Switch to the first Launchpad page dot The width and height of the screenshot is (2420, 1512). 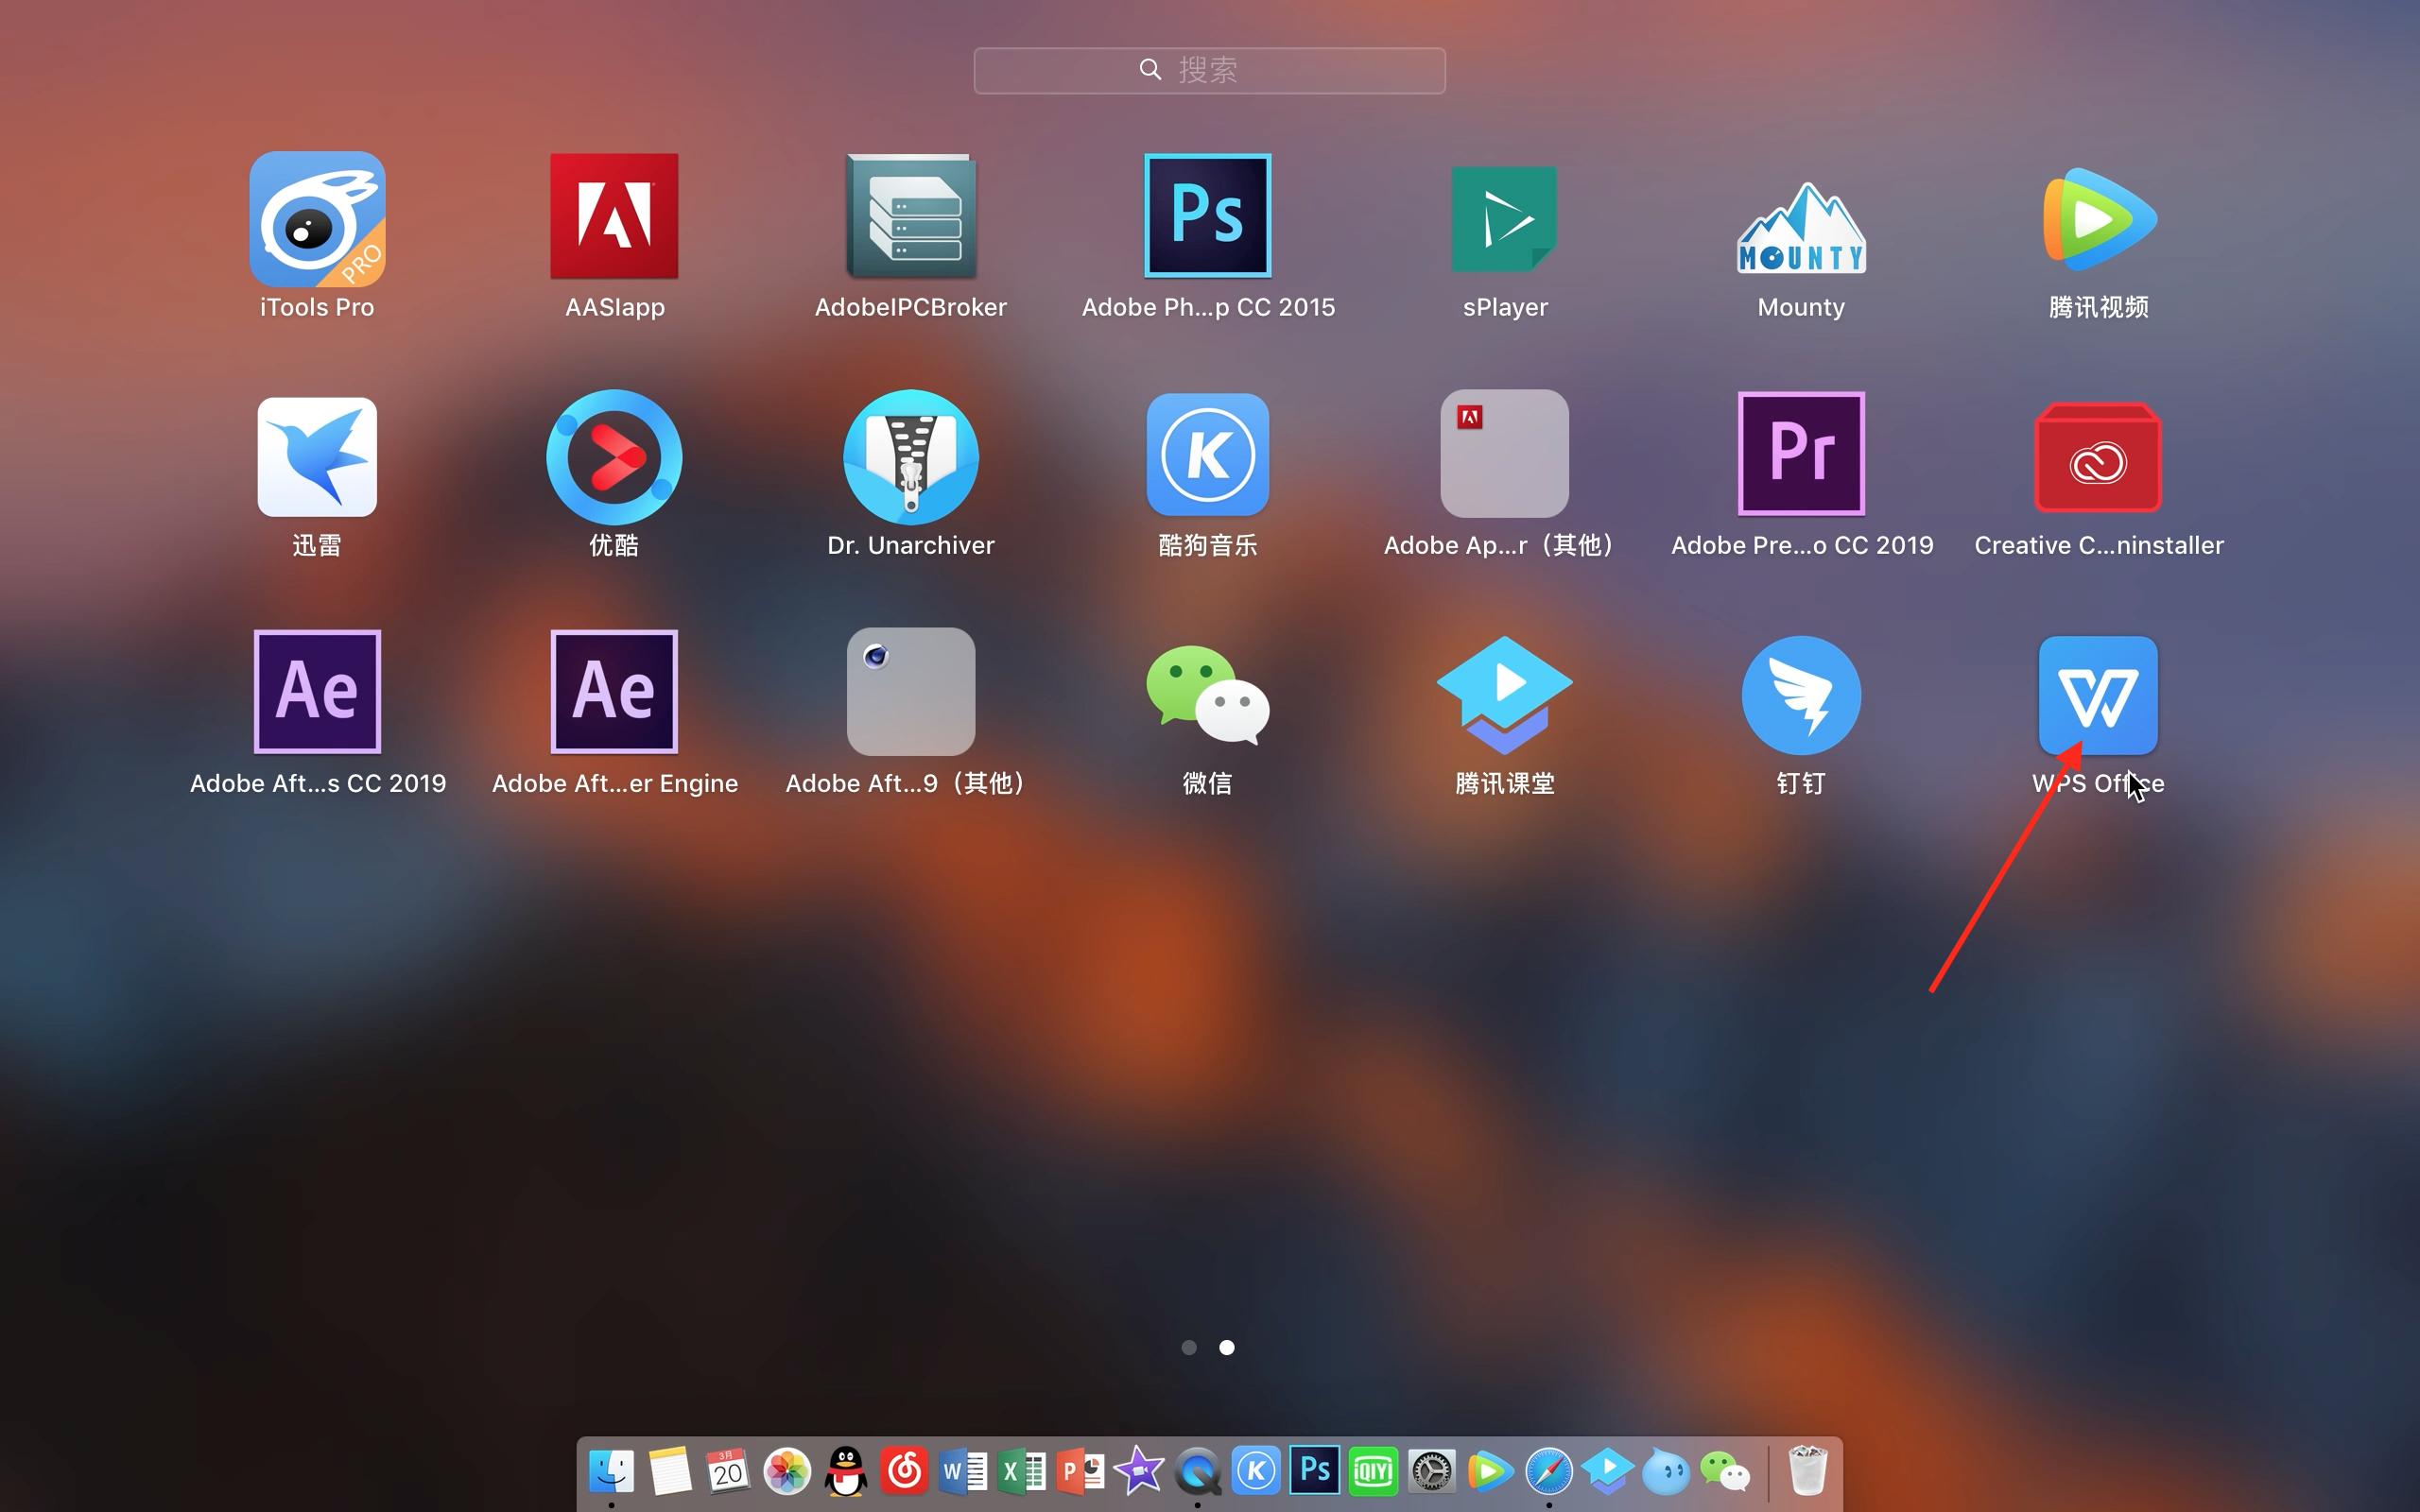[x=1190, y=1347]
